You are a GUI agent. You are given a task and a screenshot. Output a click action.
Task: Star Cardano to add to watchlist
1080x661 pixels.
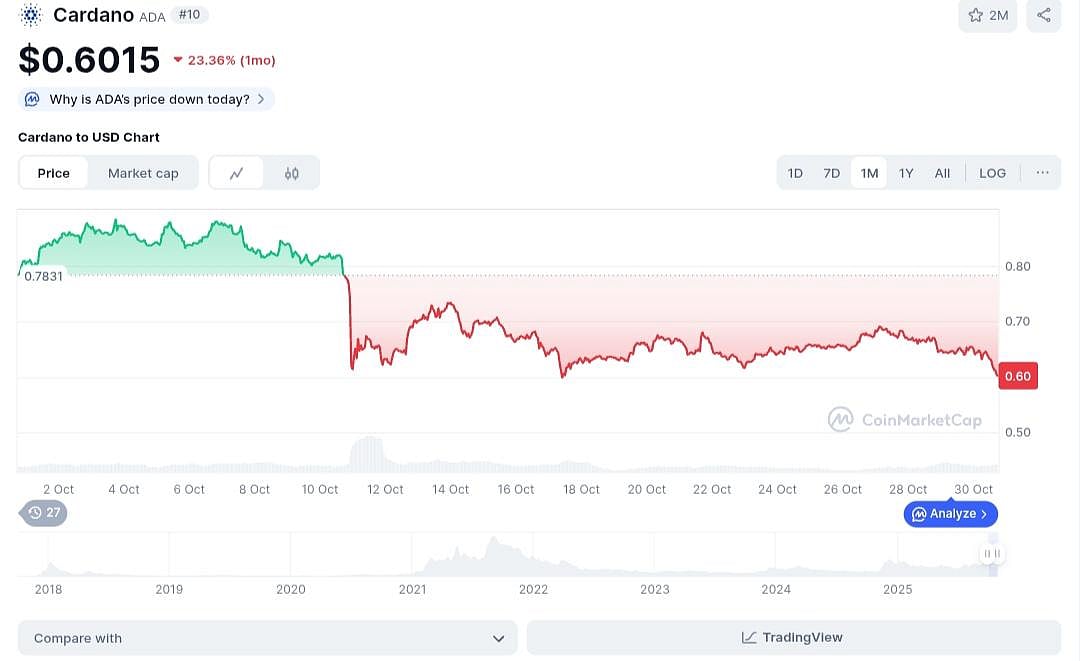pyautogui.click(x=975, y=15)
